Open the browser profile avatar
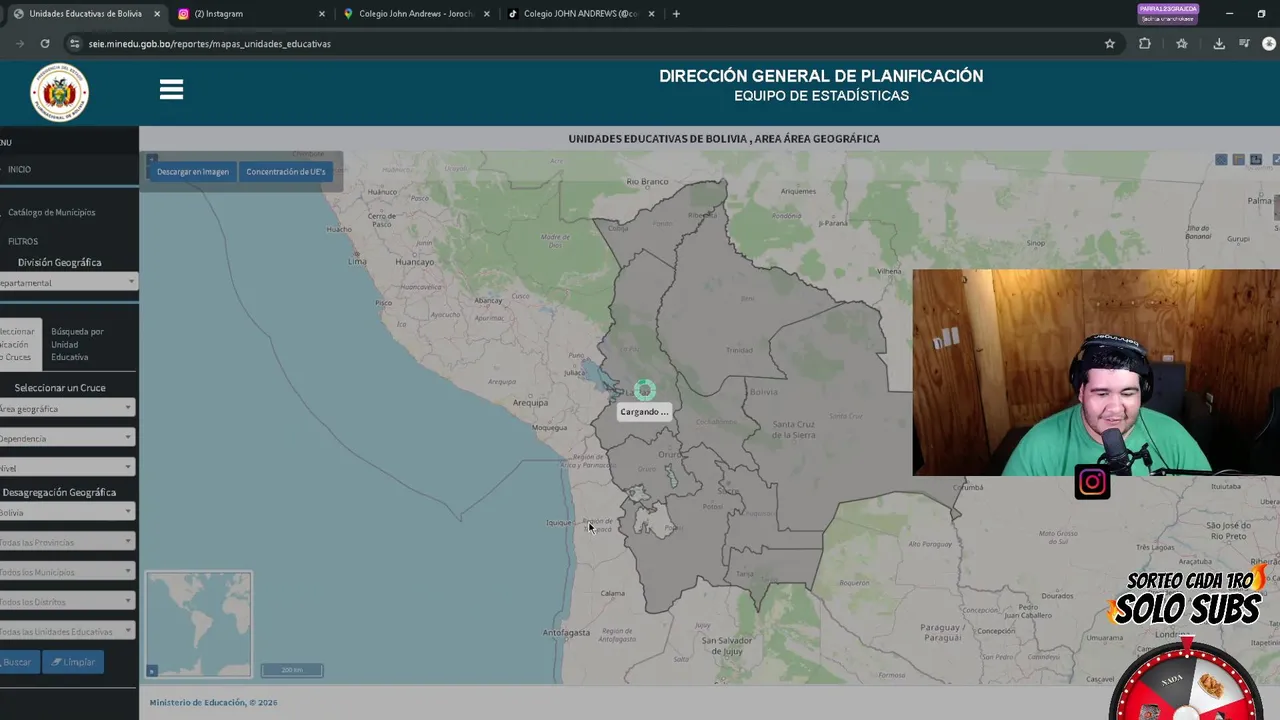 pyautogui.click(x=1269, y=44)
